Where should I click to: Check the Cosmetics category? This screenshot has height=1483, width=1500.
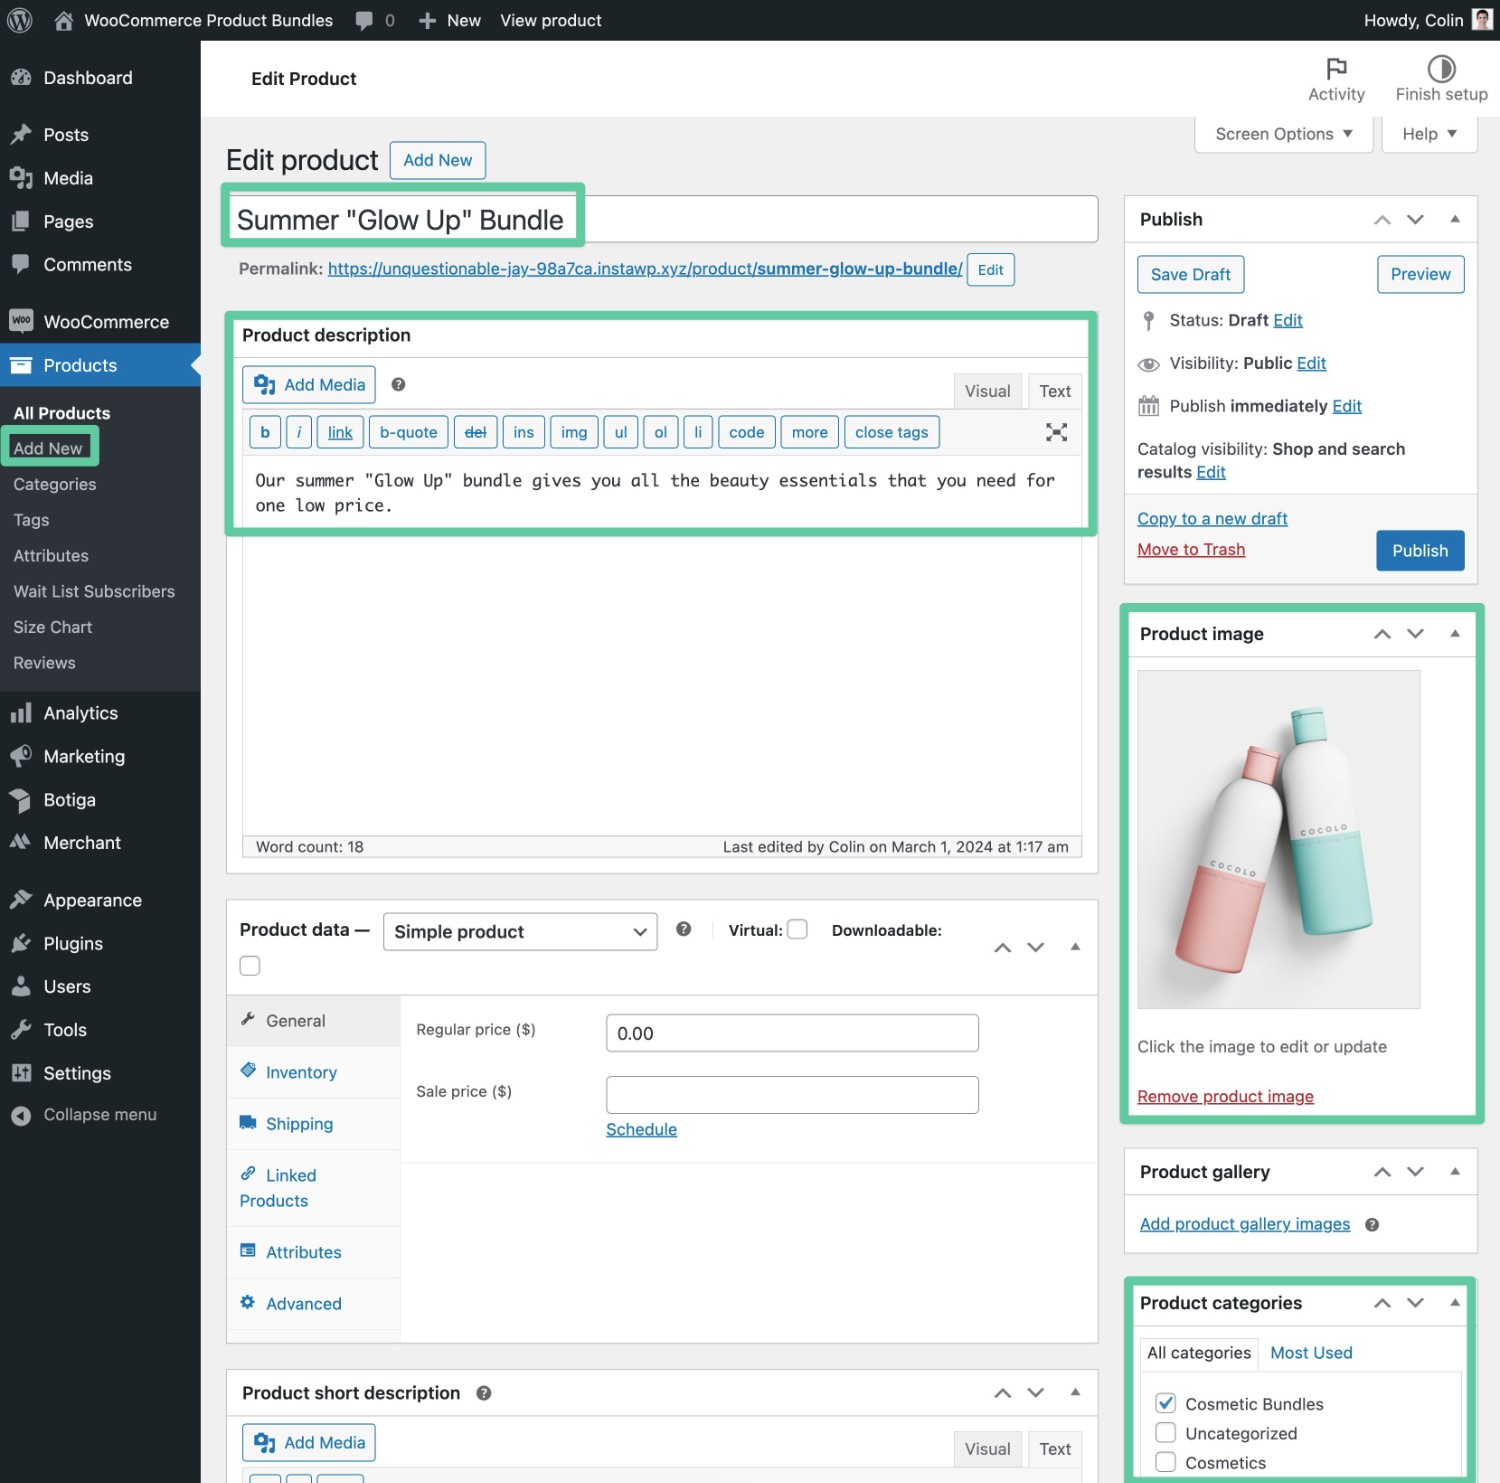[x=1165, y=1462]
